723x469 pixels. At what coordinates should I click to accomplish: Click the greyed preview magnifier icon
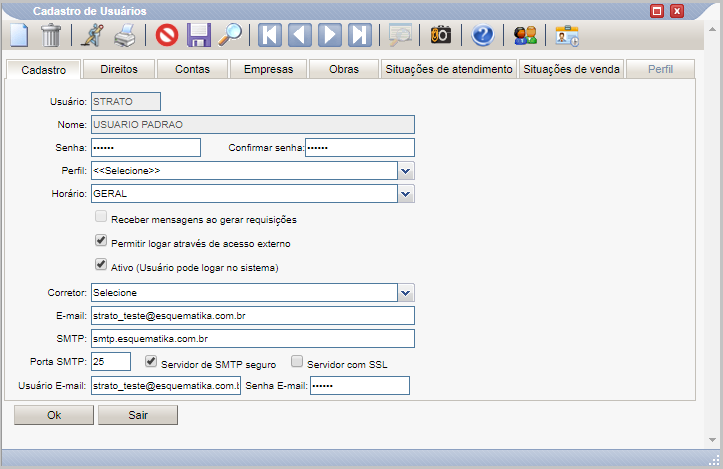[x=400, y=35]
